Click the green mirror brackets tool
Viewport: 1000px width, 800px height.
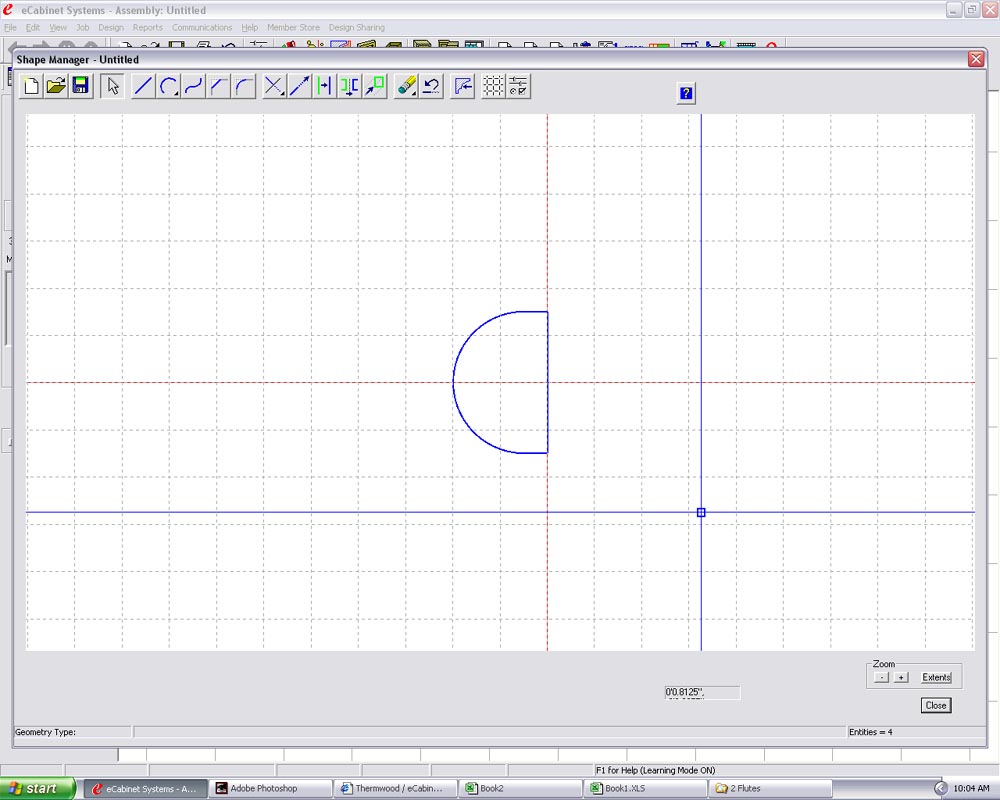[x=349, y=86]
